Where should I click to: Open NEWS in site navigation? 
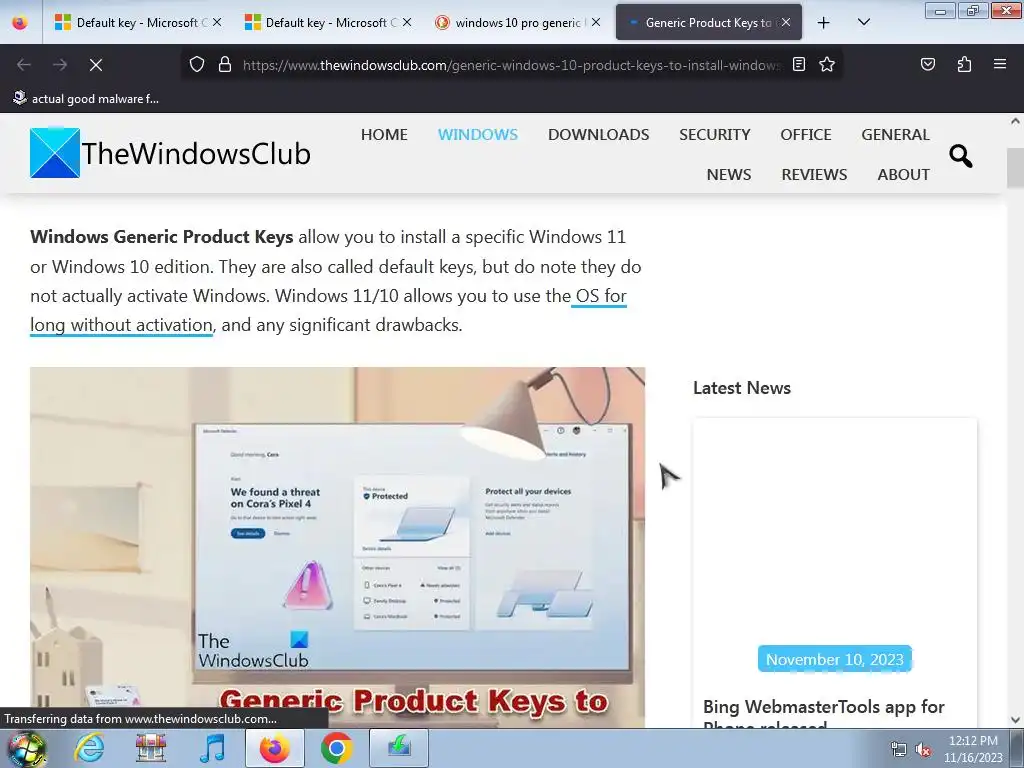point(729,174)
